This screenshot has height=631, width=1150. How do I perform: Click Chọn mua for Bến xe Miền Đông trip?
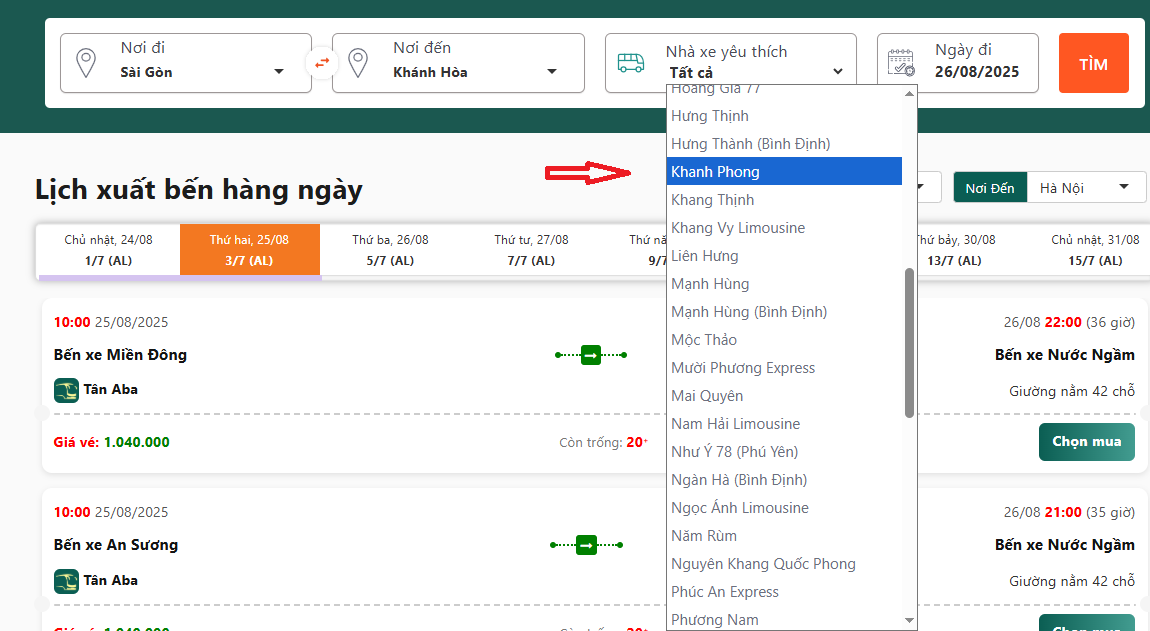1086,441
